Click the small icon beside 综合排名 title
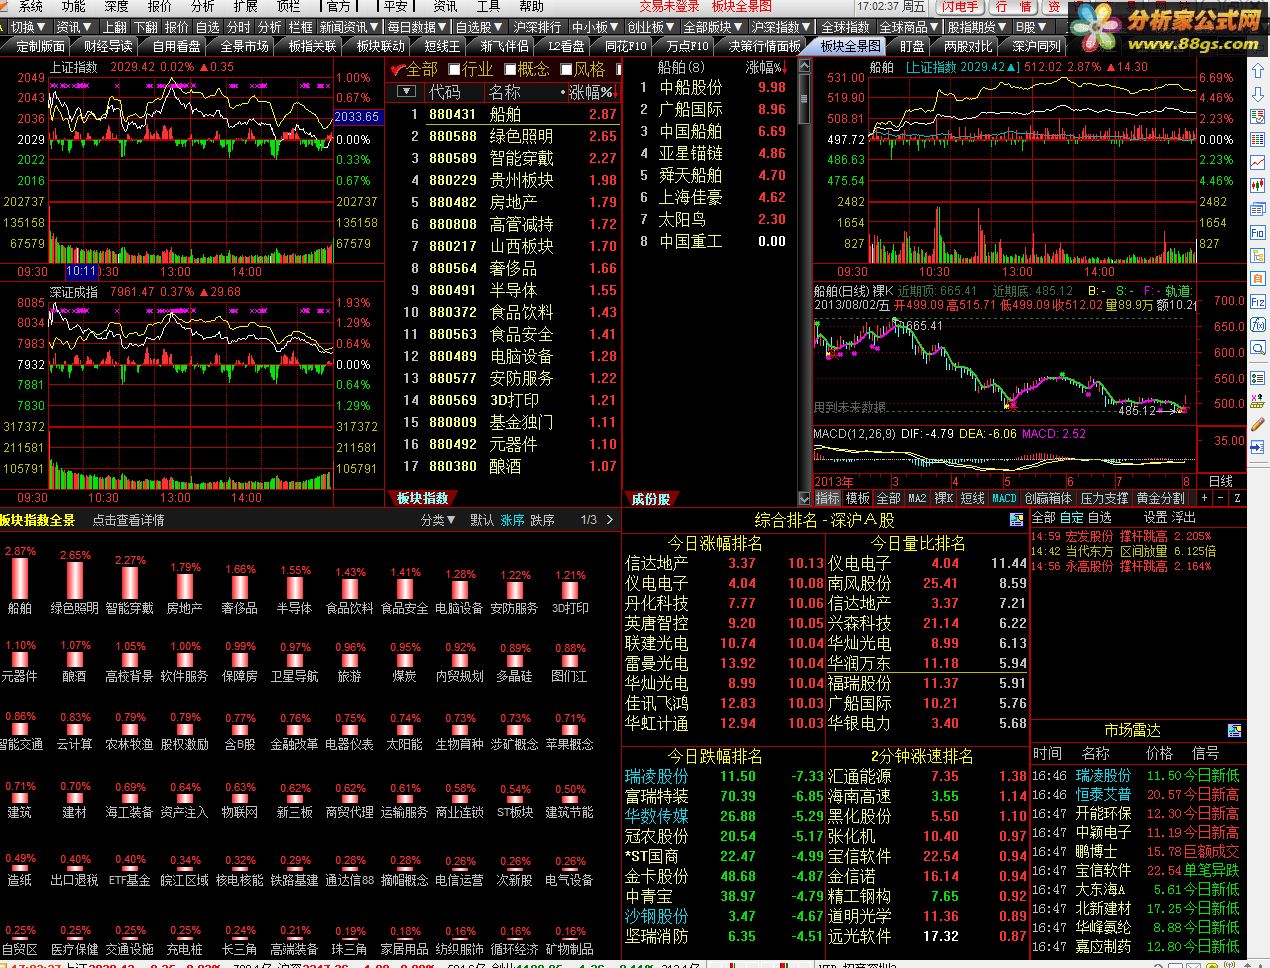 coord(1016,520)
